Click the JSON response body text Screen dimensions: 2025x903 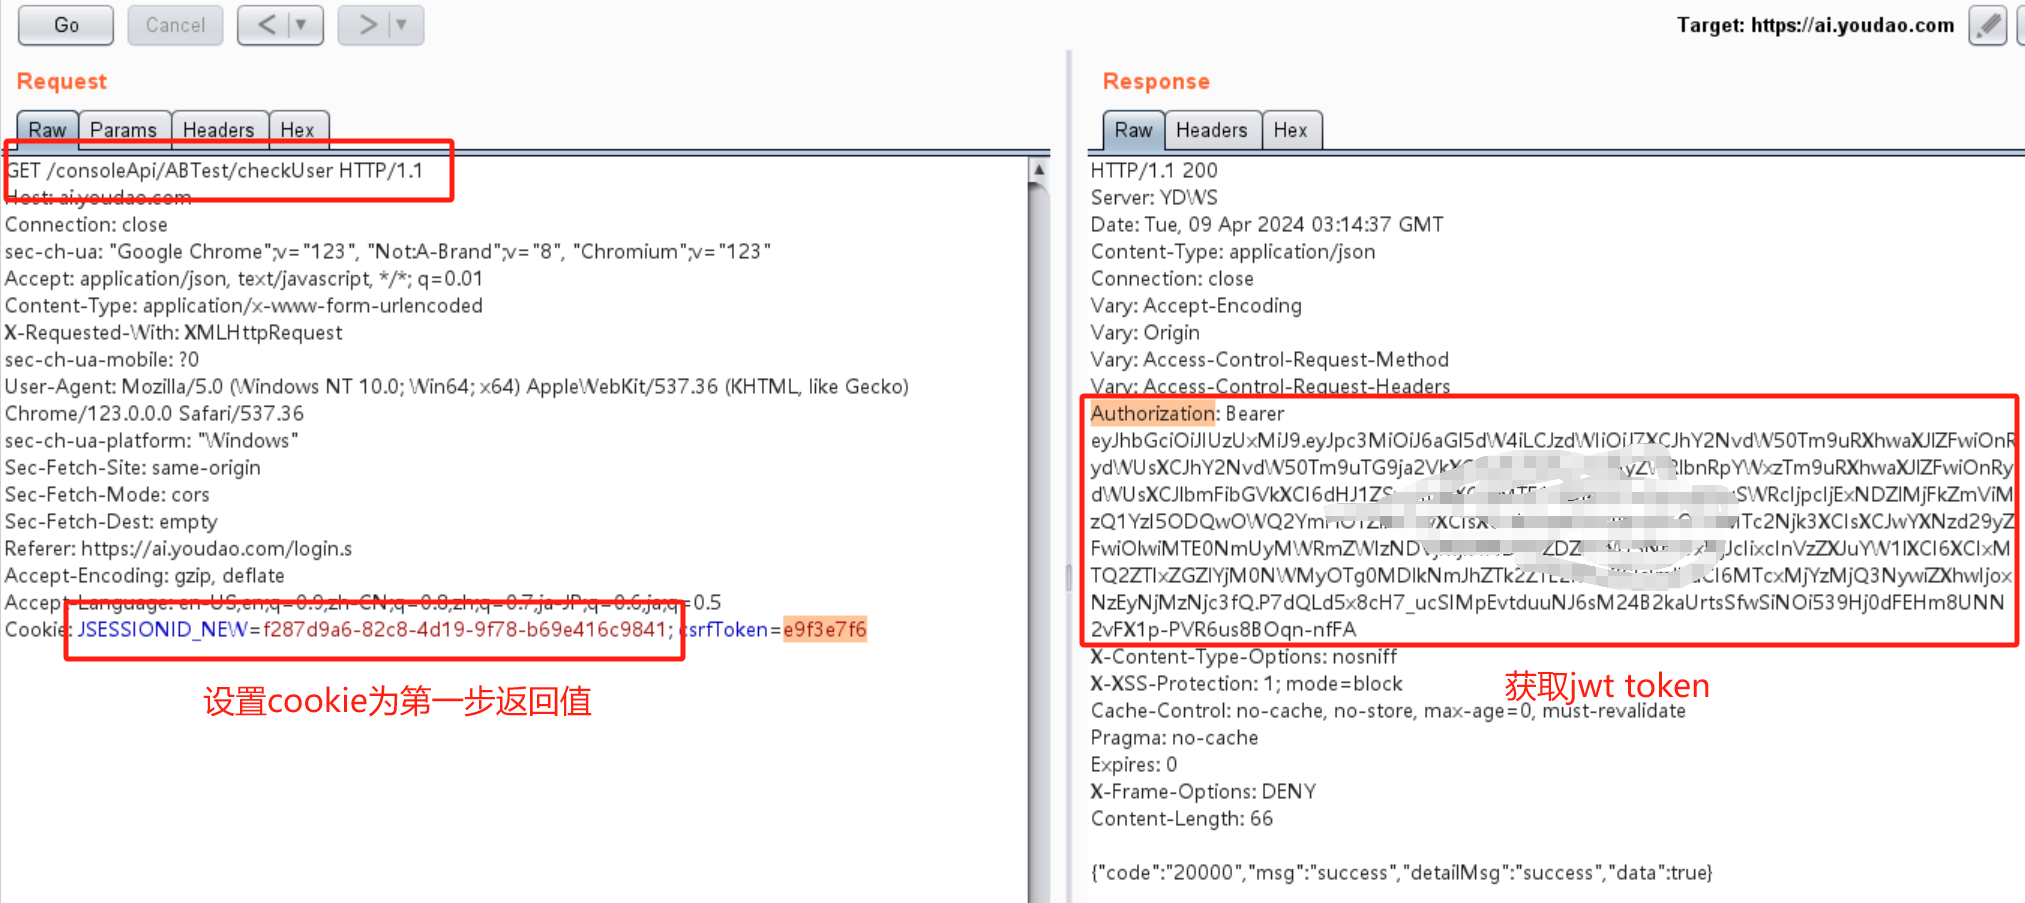pyautogui.click(x=1401, y=872)
